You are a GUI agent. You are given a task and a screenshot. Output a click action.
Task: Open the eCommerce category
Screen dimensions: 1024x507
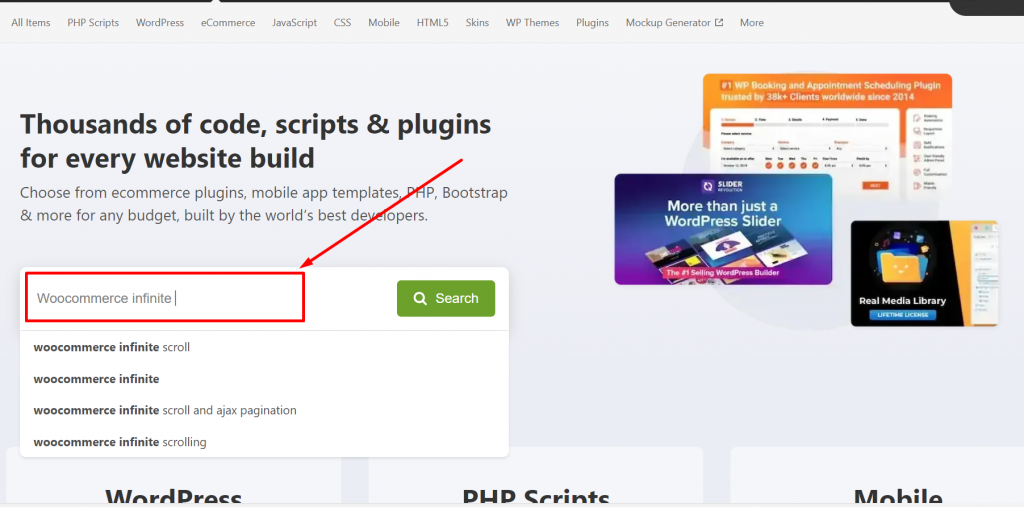pyautogui.click(x=228, y=22)
